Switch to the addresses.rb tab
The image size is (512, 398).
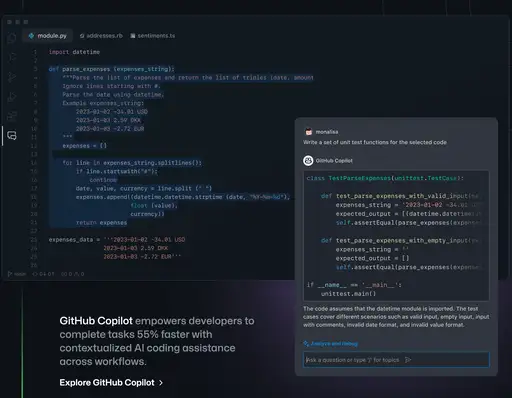click(101, 36)
